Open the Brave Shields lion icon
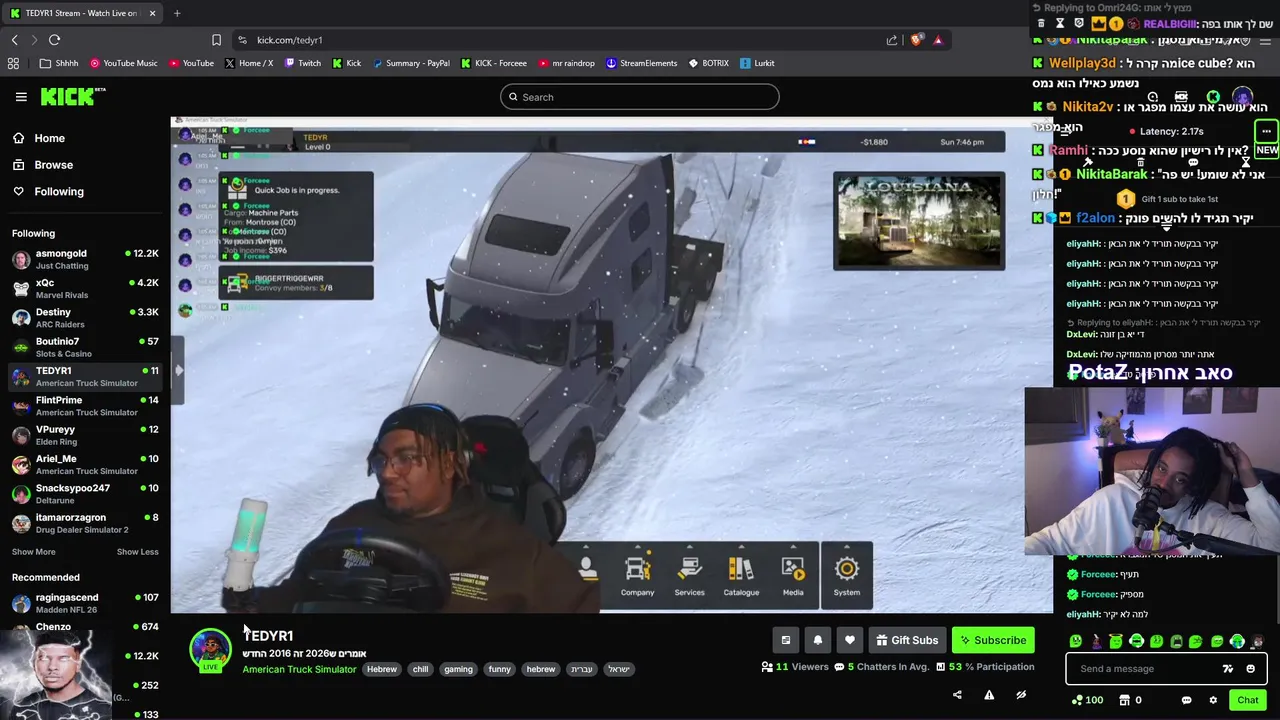The image size is (1280, 720). (x=917, y=40)
